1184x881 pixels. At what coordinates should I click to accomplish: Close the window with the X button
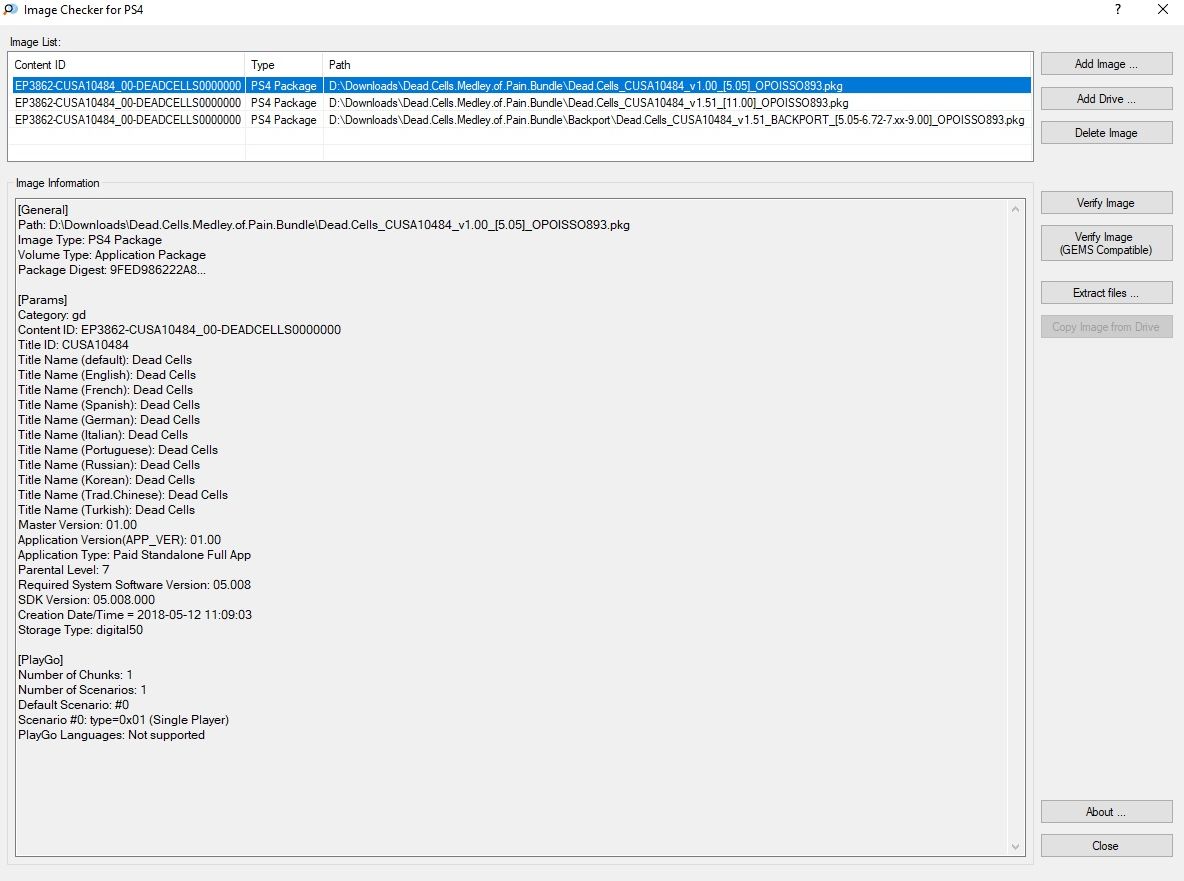[x=1163, y=10]
